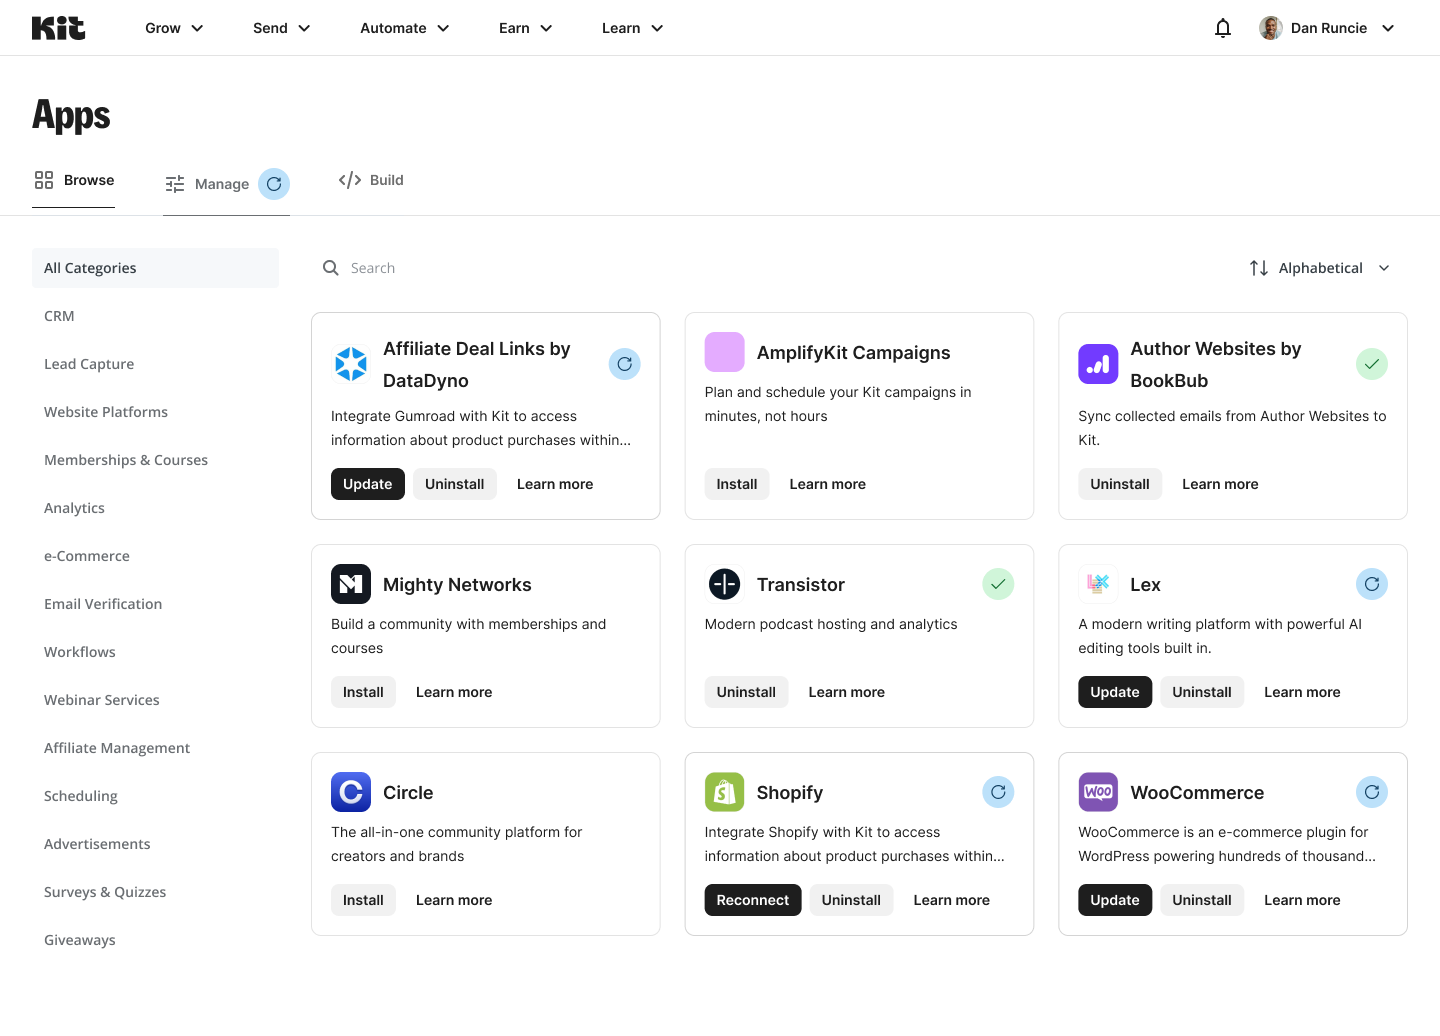The width and height of the screenshot is (1440, 1036).
Task: Open the Dan Runcie account menu
Action: tap(1327, 28)
